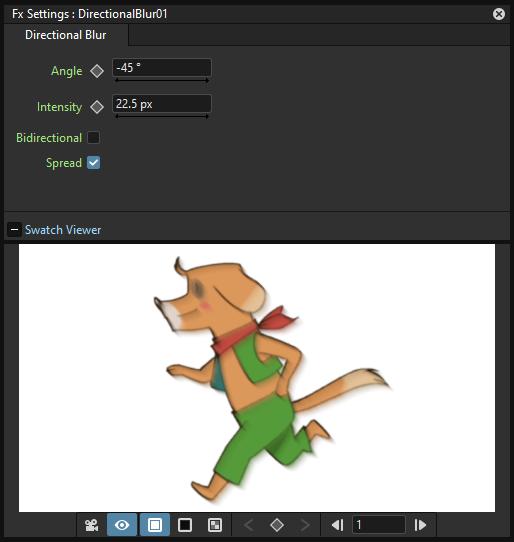Uncheck the Spread checkbox
The width and height of the screenshot is (514, 542).
(x=93, y=162)
